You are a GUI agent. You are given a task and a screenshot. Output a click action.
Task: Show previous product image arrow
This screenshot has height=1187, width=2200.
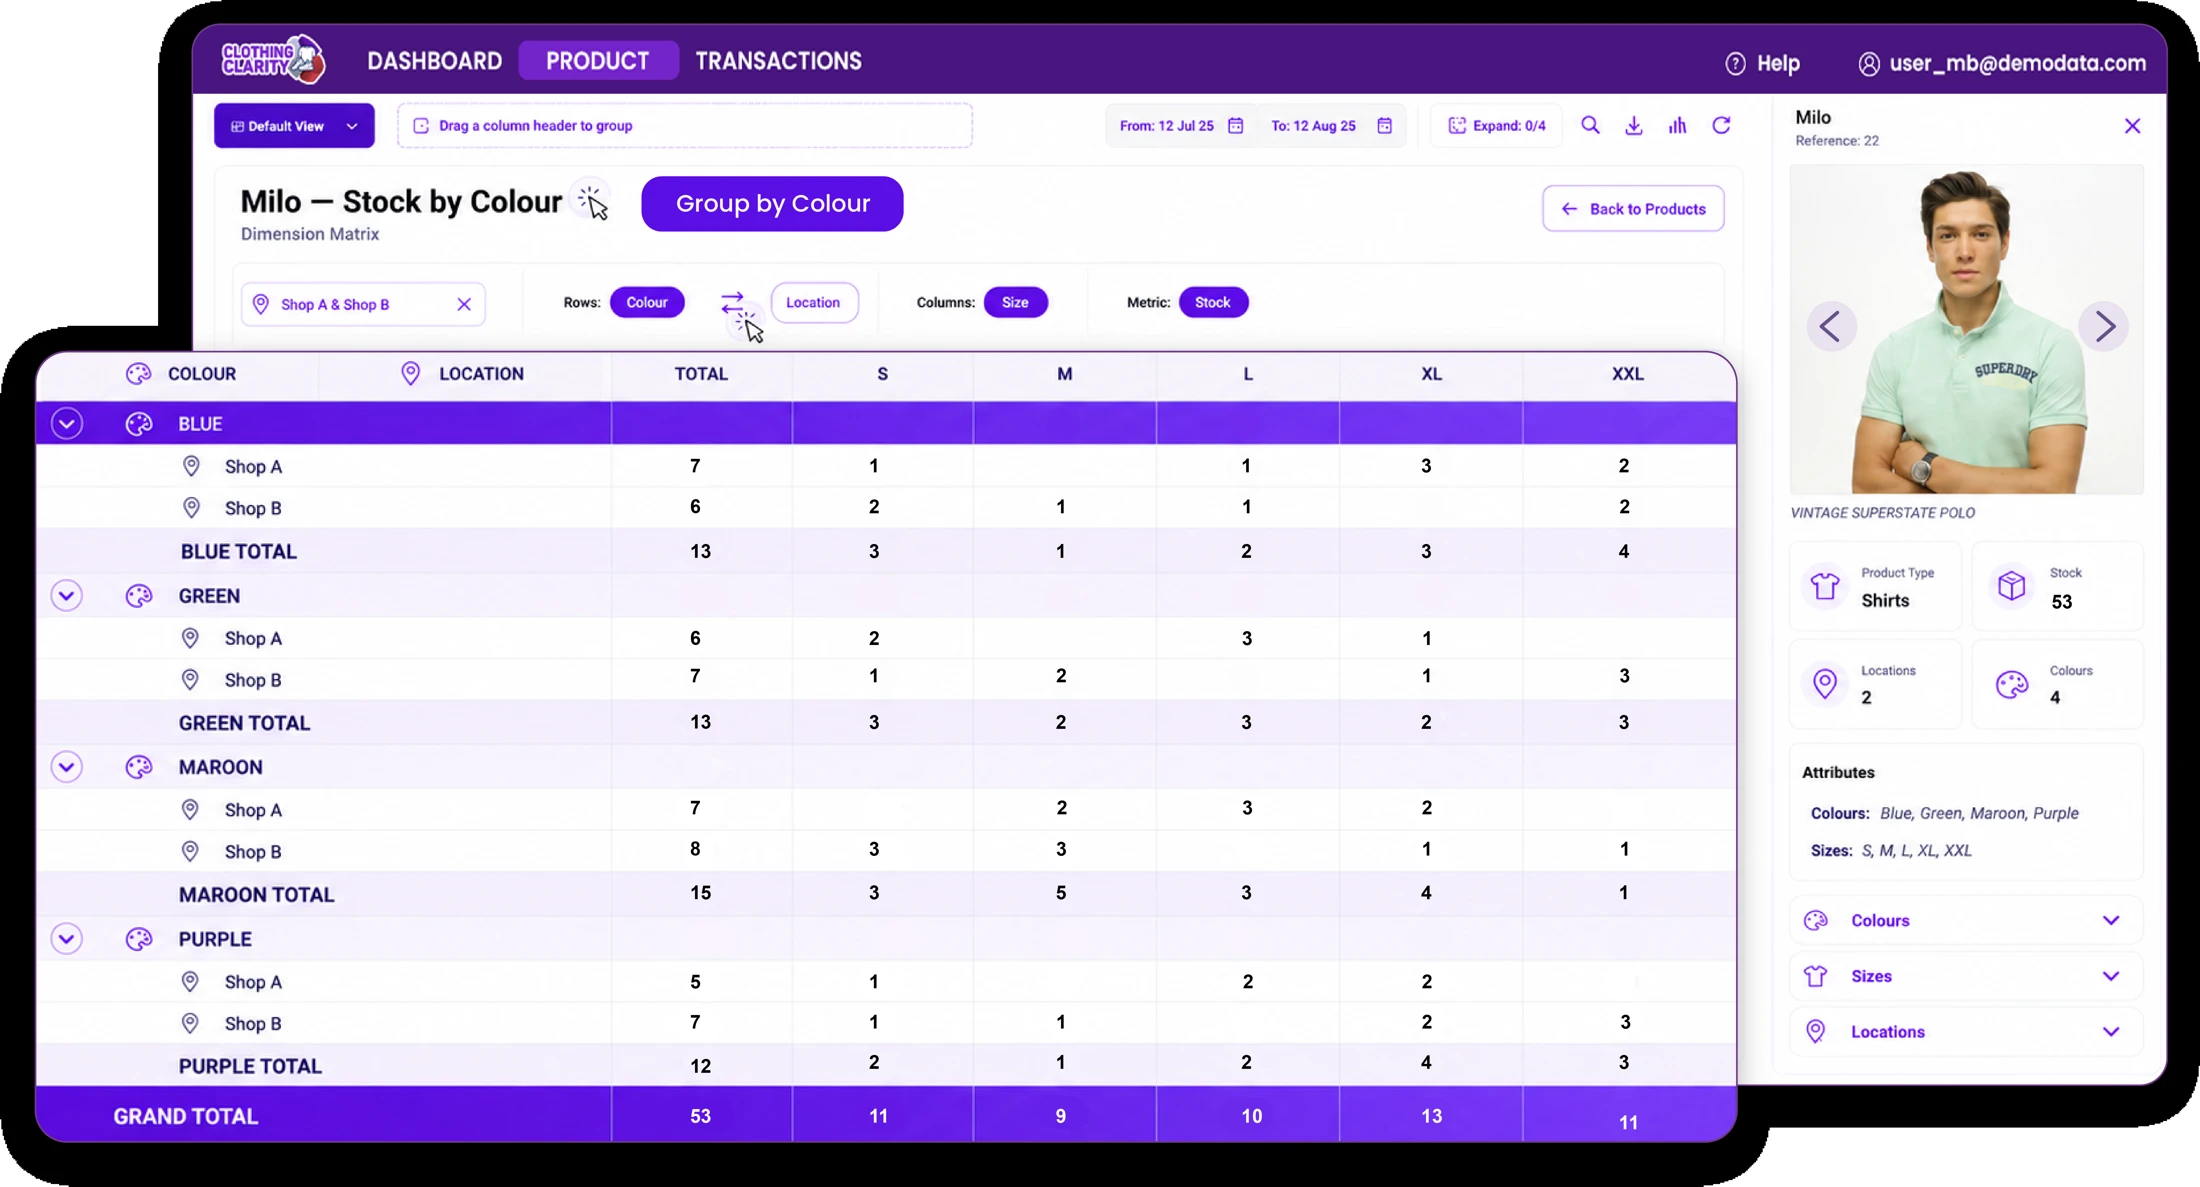pyautogui.click(x=1831, y=325)
